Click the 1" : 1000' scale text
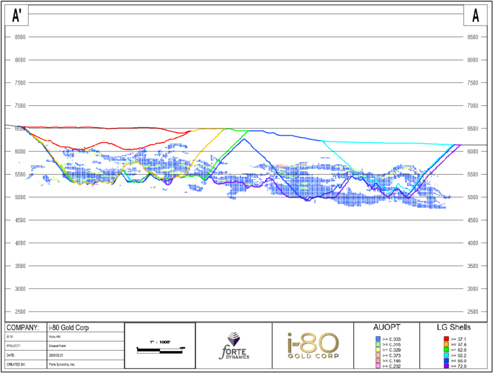 [160, 342]
